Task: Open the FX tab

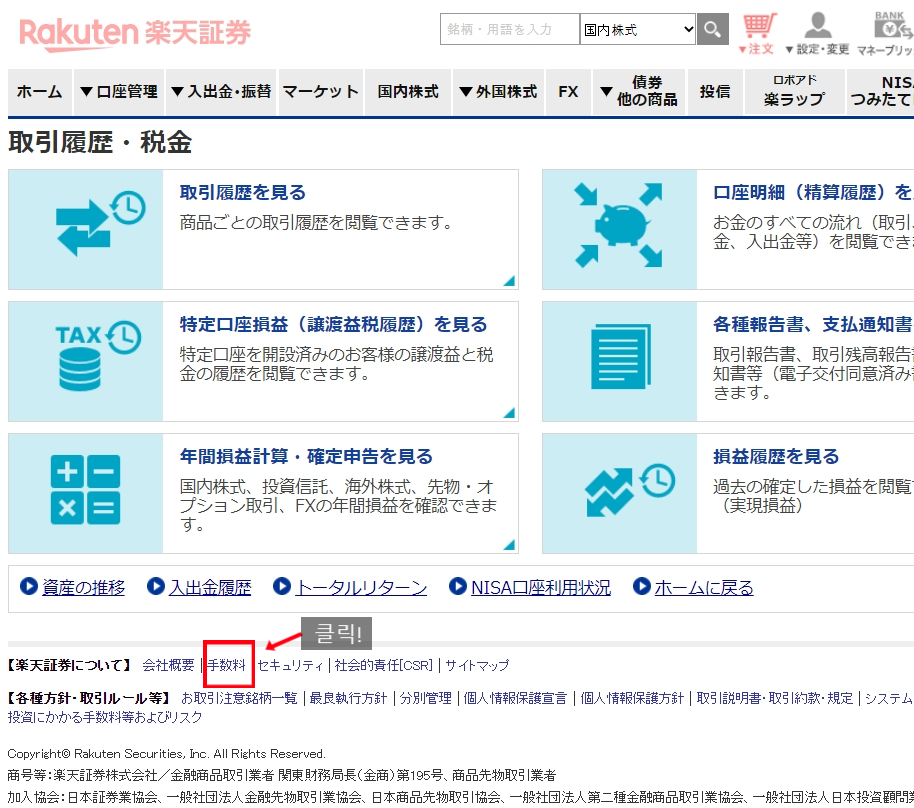Action: (568, 92)
